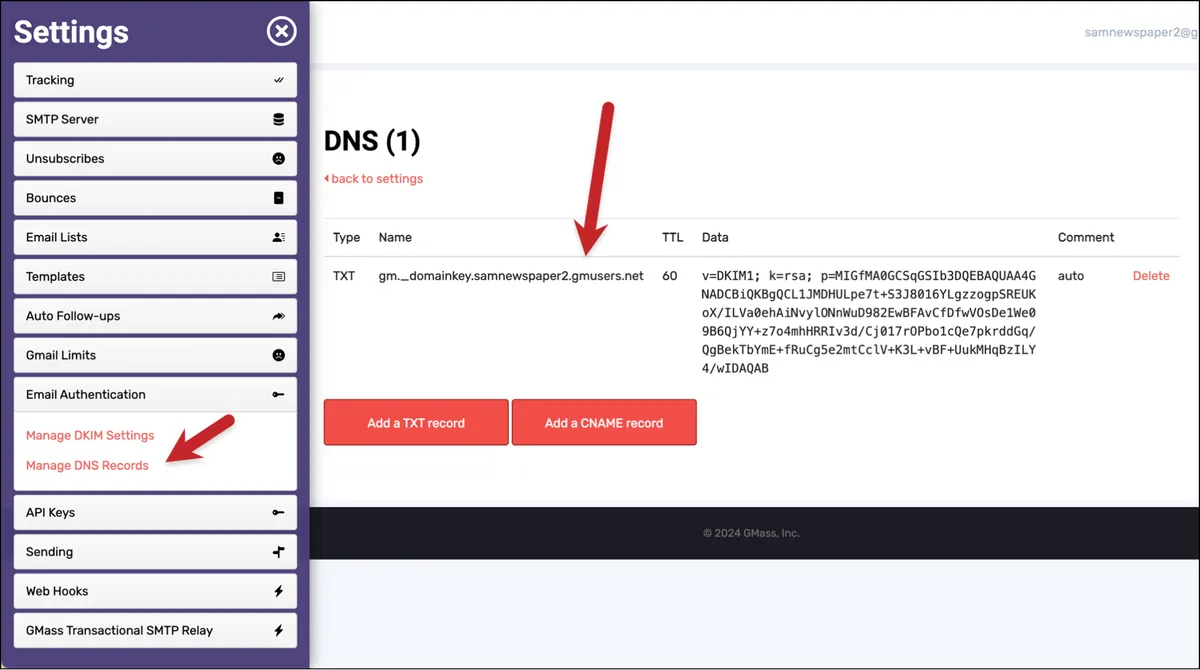The height and width of the screenshot is (670, 1200).
Task: Go back to settings link
Action: (374, 179)
